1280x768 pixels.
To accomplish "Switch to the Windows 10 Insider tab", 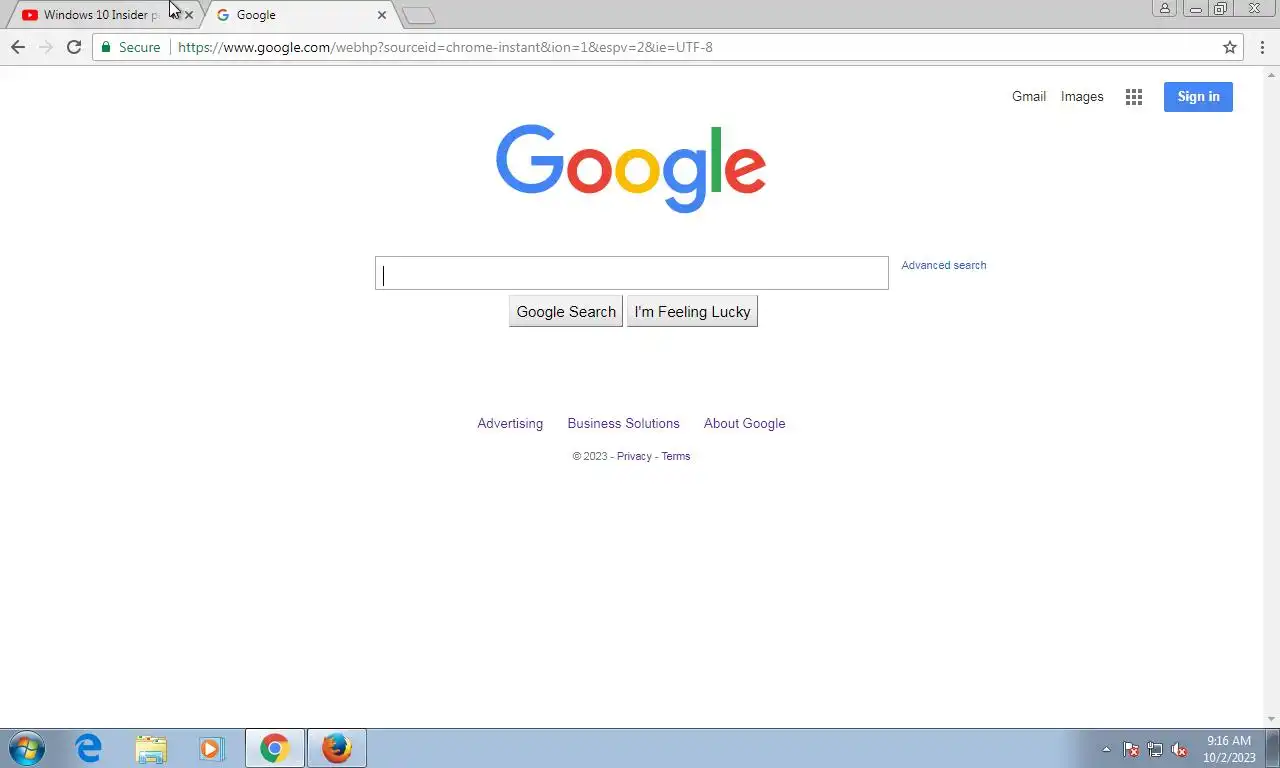I will [102, 15].
